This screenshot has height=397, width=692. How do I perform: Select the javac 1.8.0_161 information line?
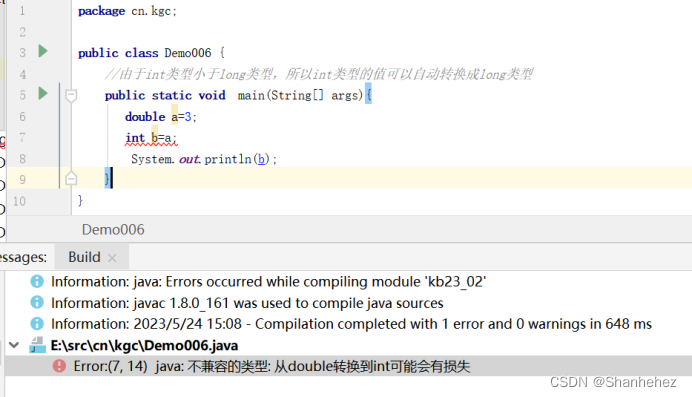coord(247,303)
